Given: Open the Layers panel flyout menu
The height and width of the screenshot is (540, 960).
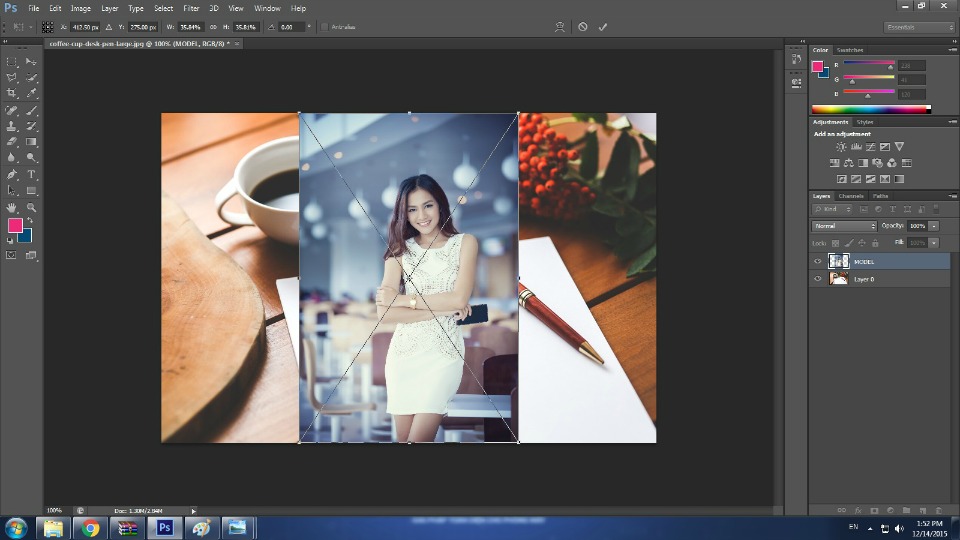Looking at the screenshot, I should pyautogui.click(x=952, y=196).
